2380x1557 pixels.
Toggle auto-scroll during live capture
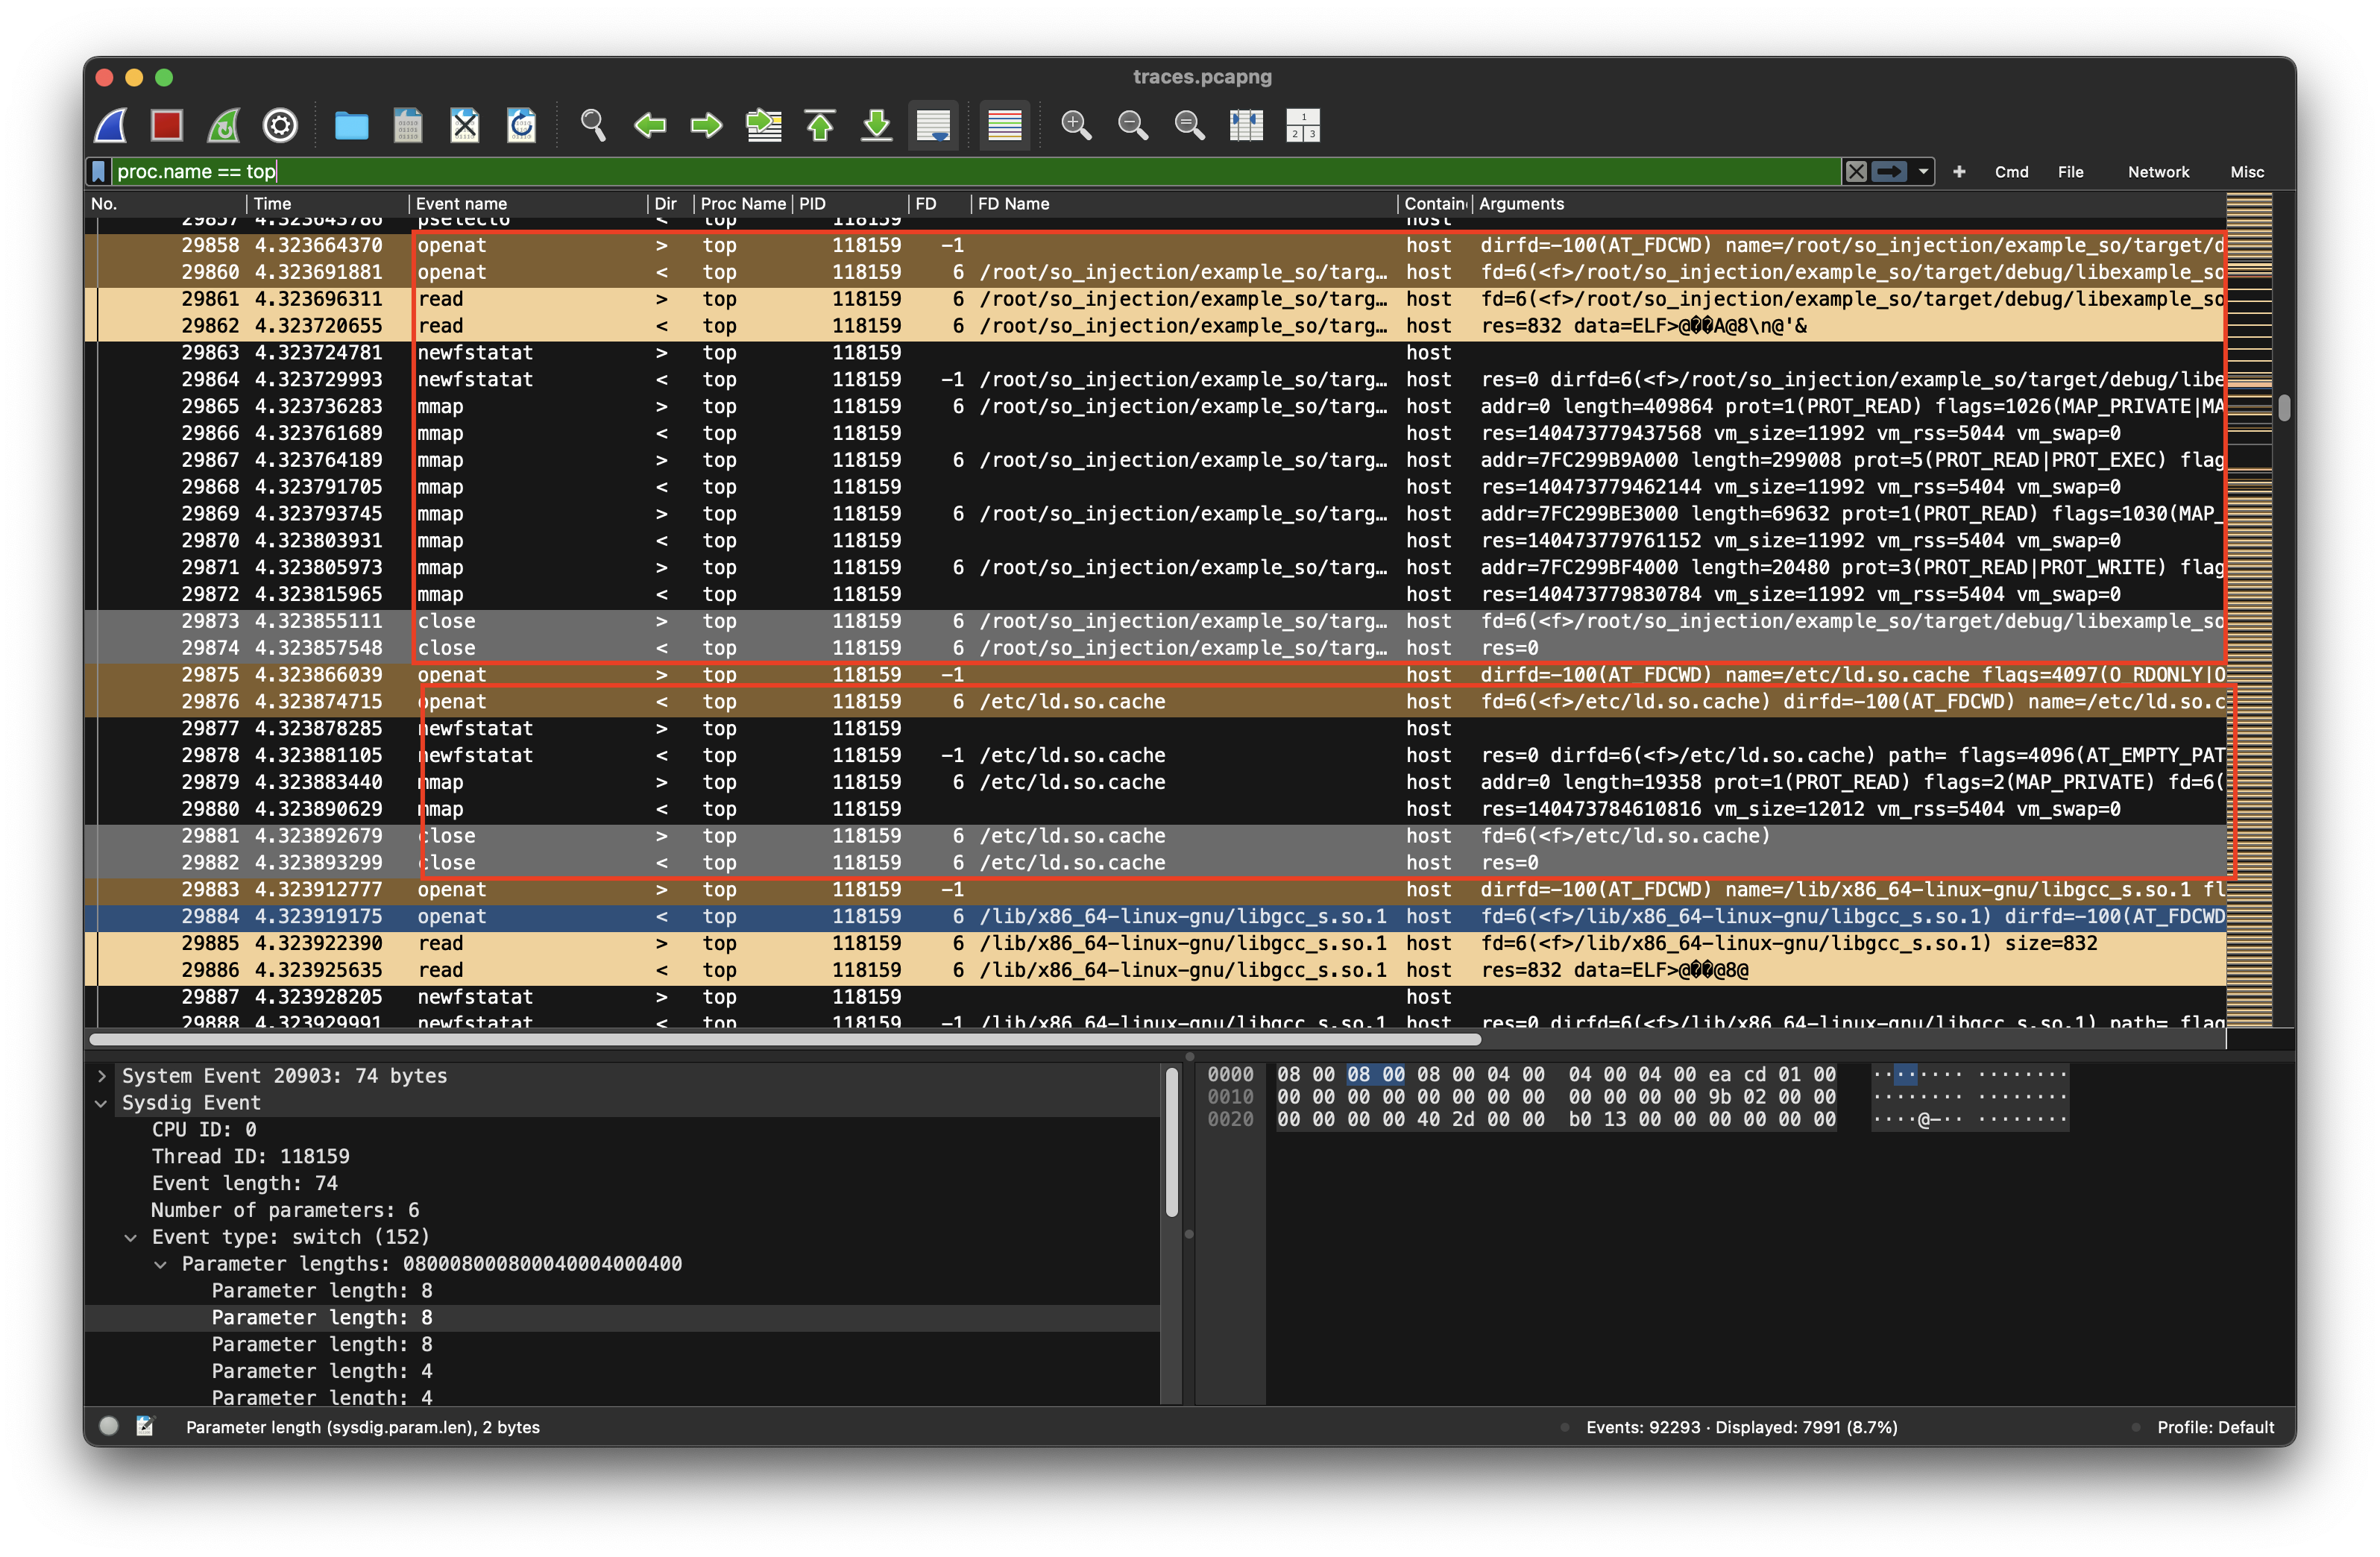(933, 125)
